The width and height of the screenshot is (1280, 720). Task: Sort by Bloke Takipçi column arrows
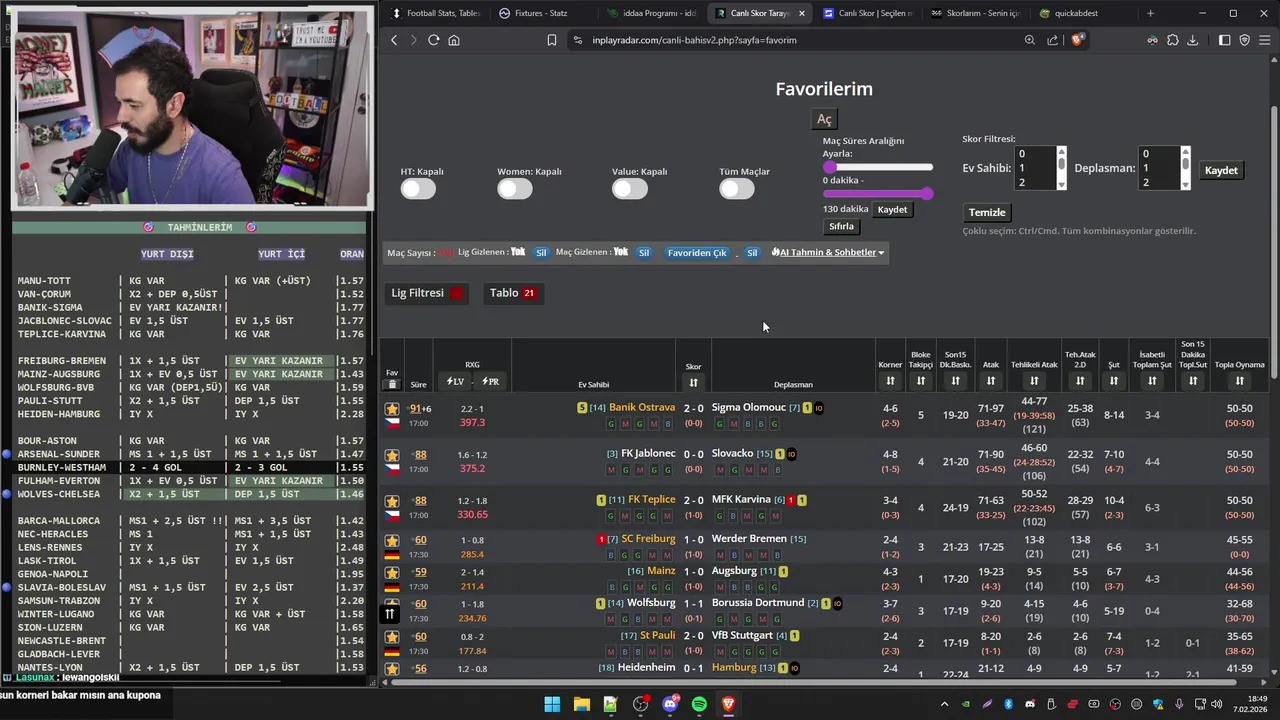pyautogui.click(x=921, y=381)
